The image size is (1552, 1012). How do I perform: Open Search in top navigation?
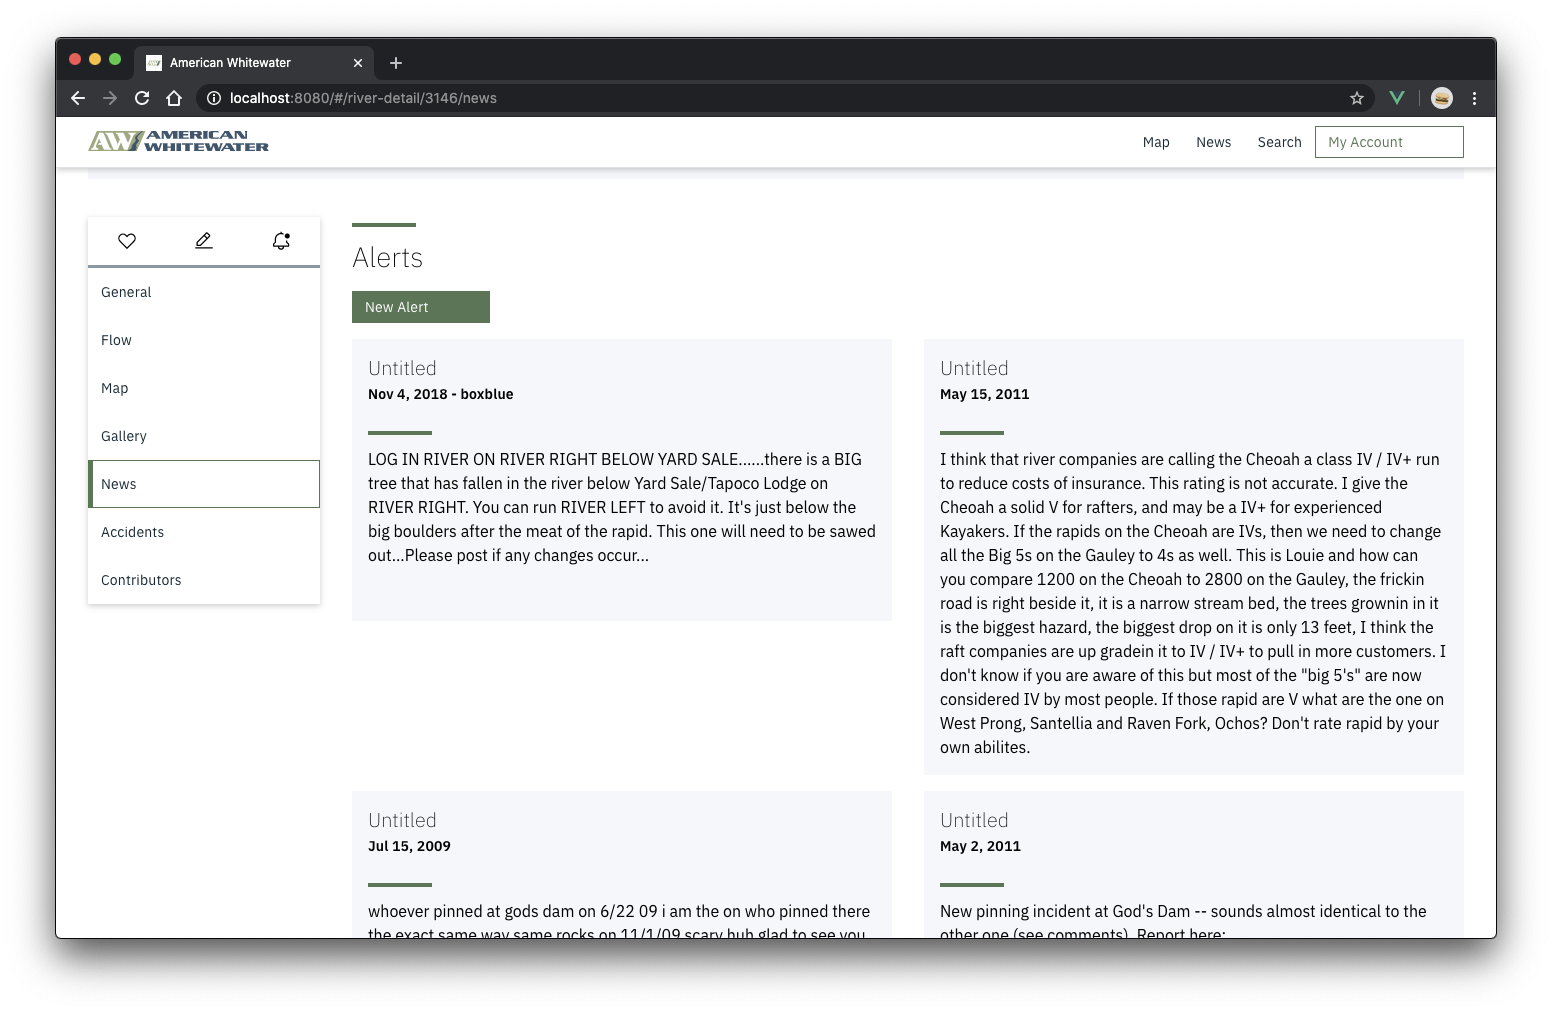(x=1279, y=142)
